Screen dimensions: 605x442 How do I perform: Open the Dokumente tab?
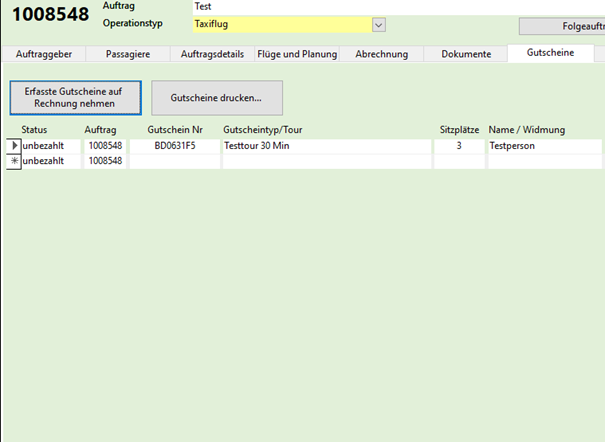pyautogui.click(x=466, y=54)
